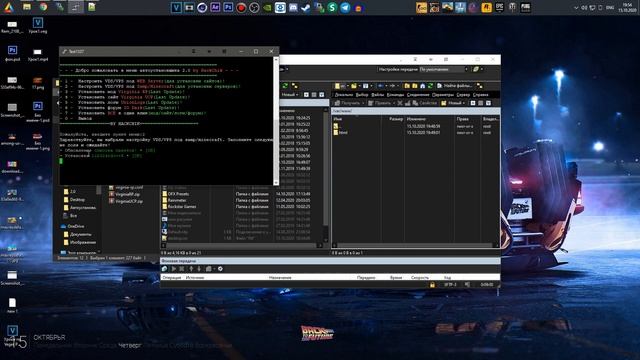Open After Effects from the taskbar
Viewport: 640px width, 360px height.
(215, 7)
